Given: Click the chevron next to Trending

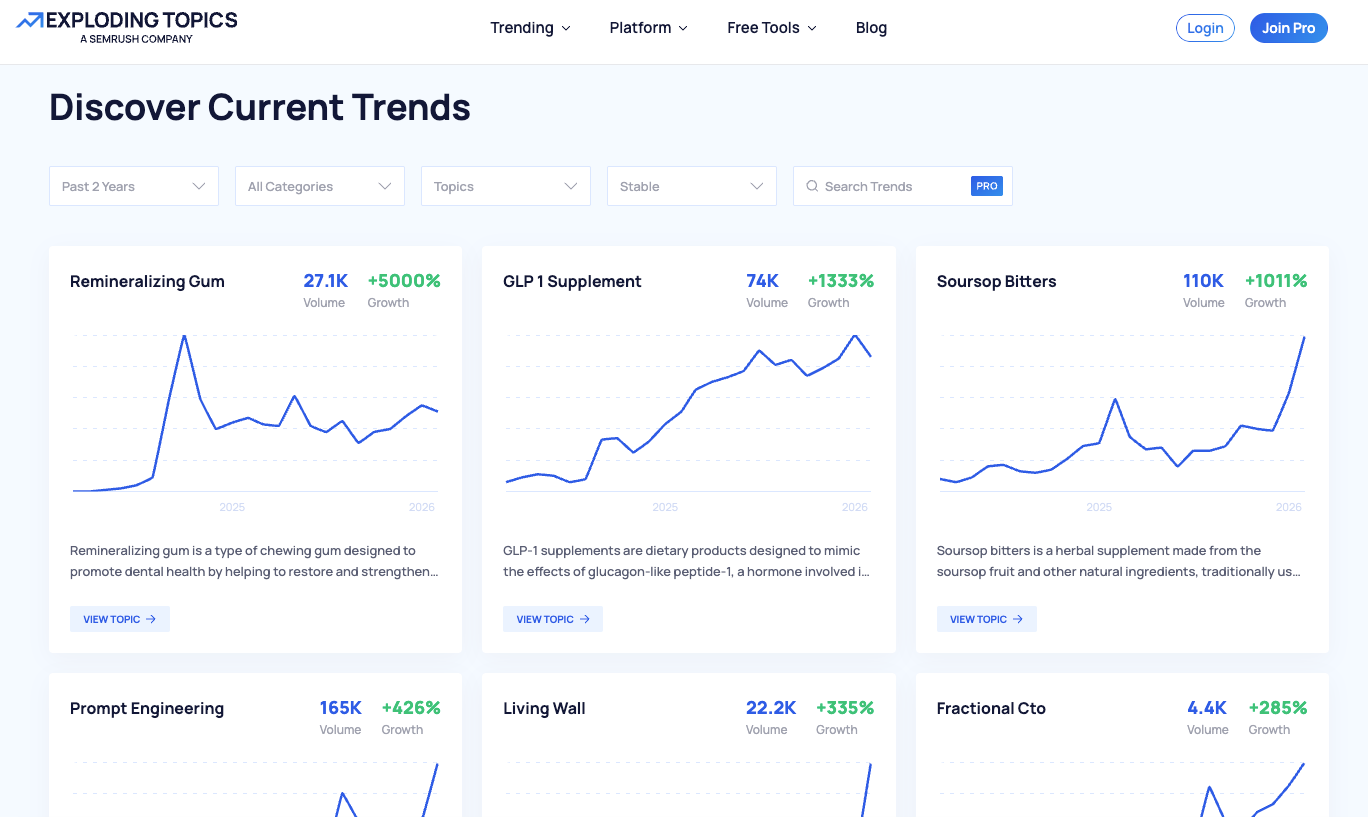Looking at the screenshot, I should coord(566,28).
